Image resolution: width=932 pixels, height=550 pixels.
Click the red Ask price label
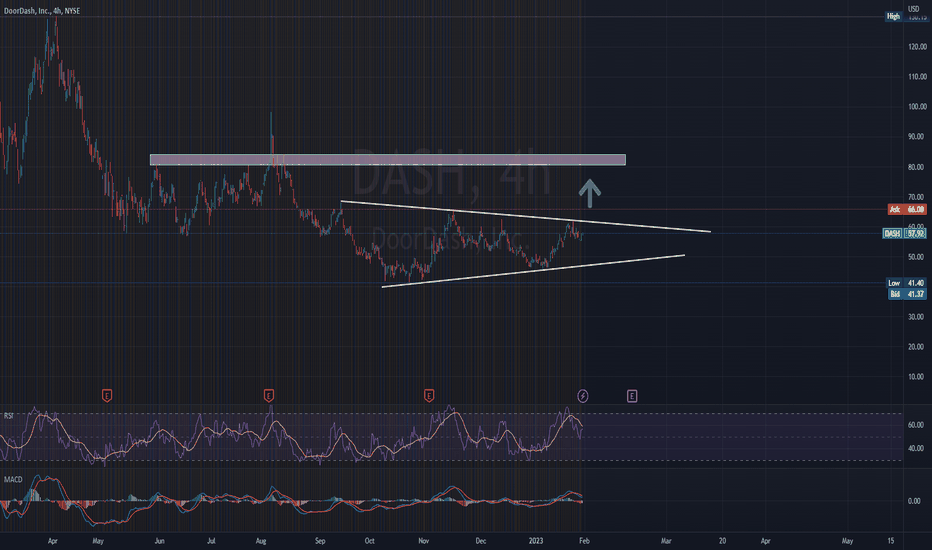tap(906, 209)
